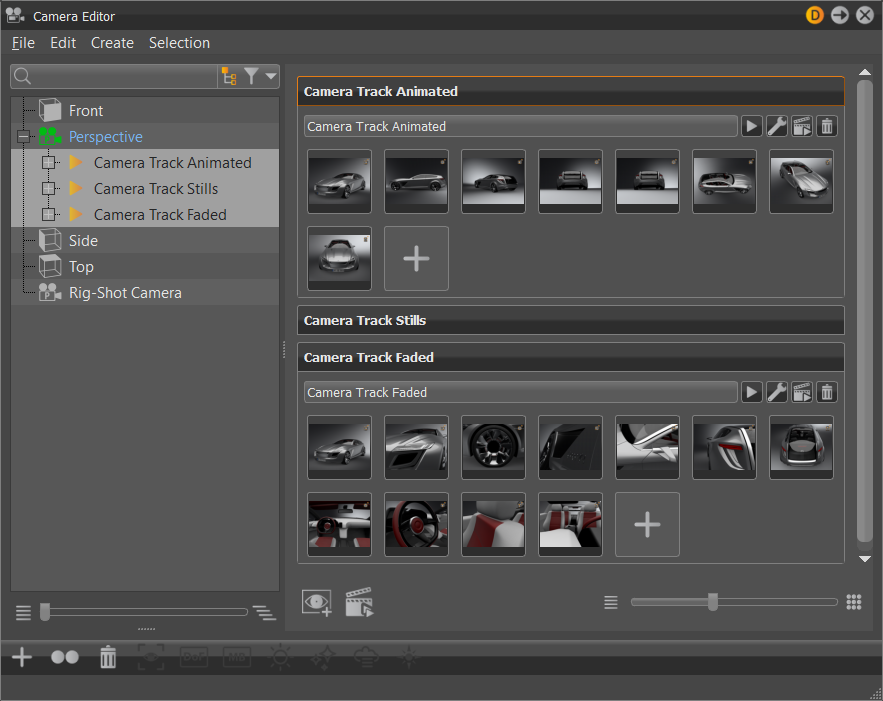Open the Selection menu
The height and width of the screenshot is (701, 883).
tap(179, 43)
